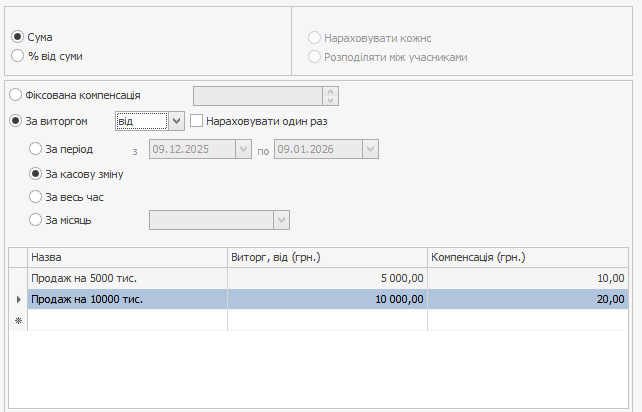Click 'Компенсація (грн.)' column header
The image size is (642, 412).
click(x=527, y=257)
